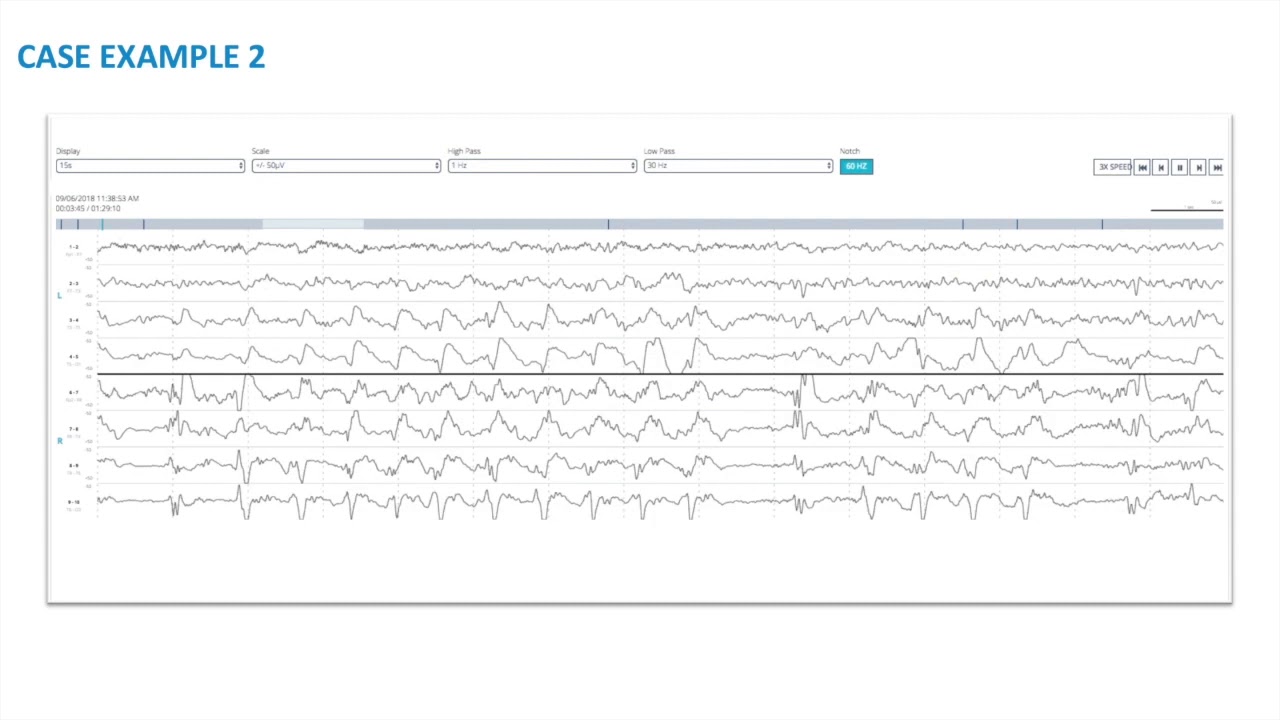
Task: Click the elapsed time text 00:03:45 / 01:29:10
Action: (x=88, y=208)
